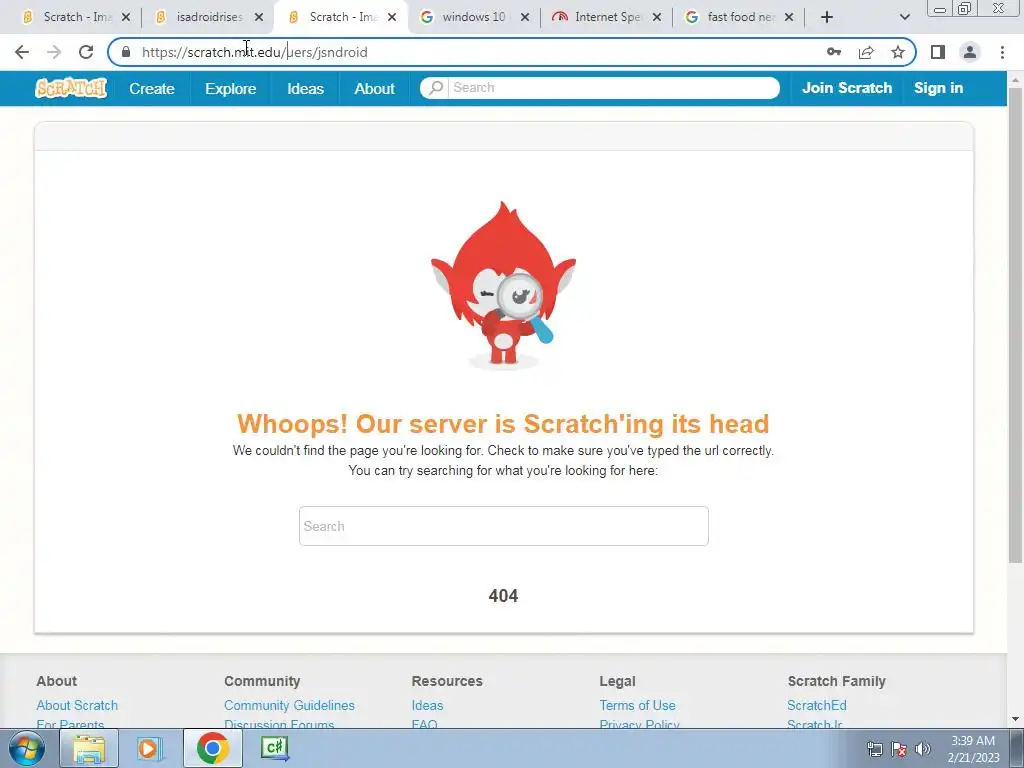Close the fast food near tab
The image size is (1024, 768).
pos(789,17)
